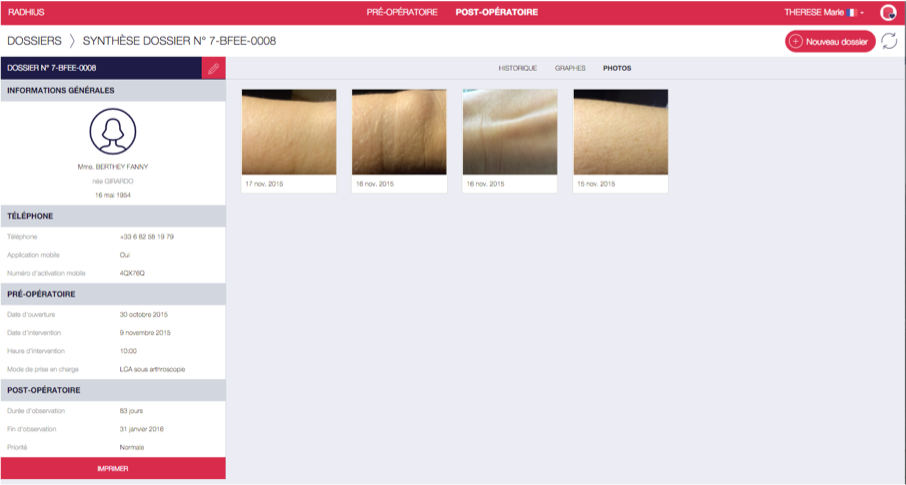Click the opening date 30 octobre 2015
Image resolution: width=906 pixels, height=485 pixels.
[x=144, y=315]
